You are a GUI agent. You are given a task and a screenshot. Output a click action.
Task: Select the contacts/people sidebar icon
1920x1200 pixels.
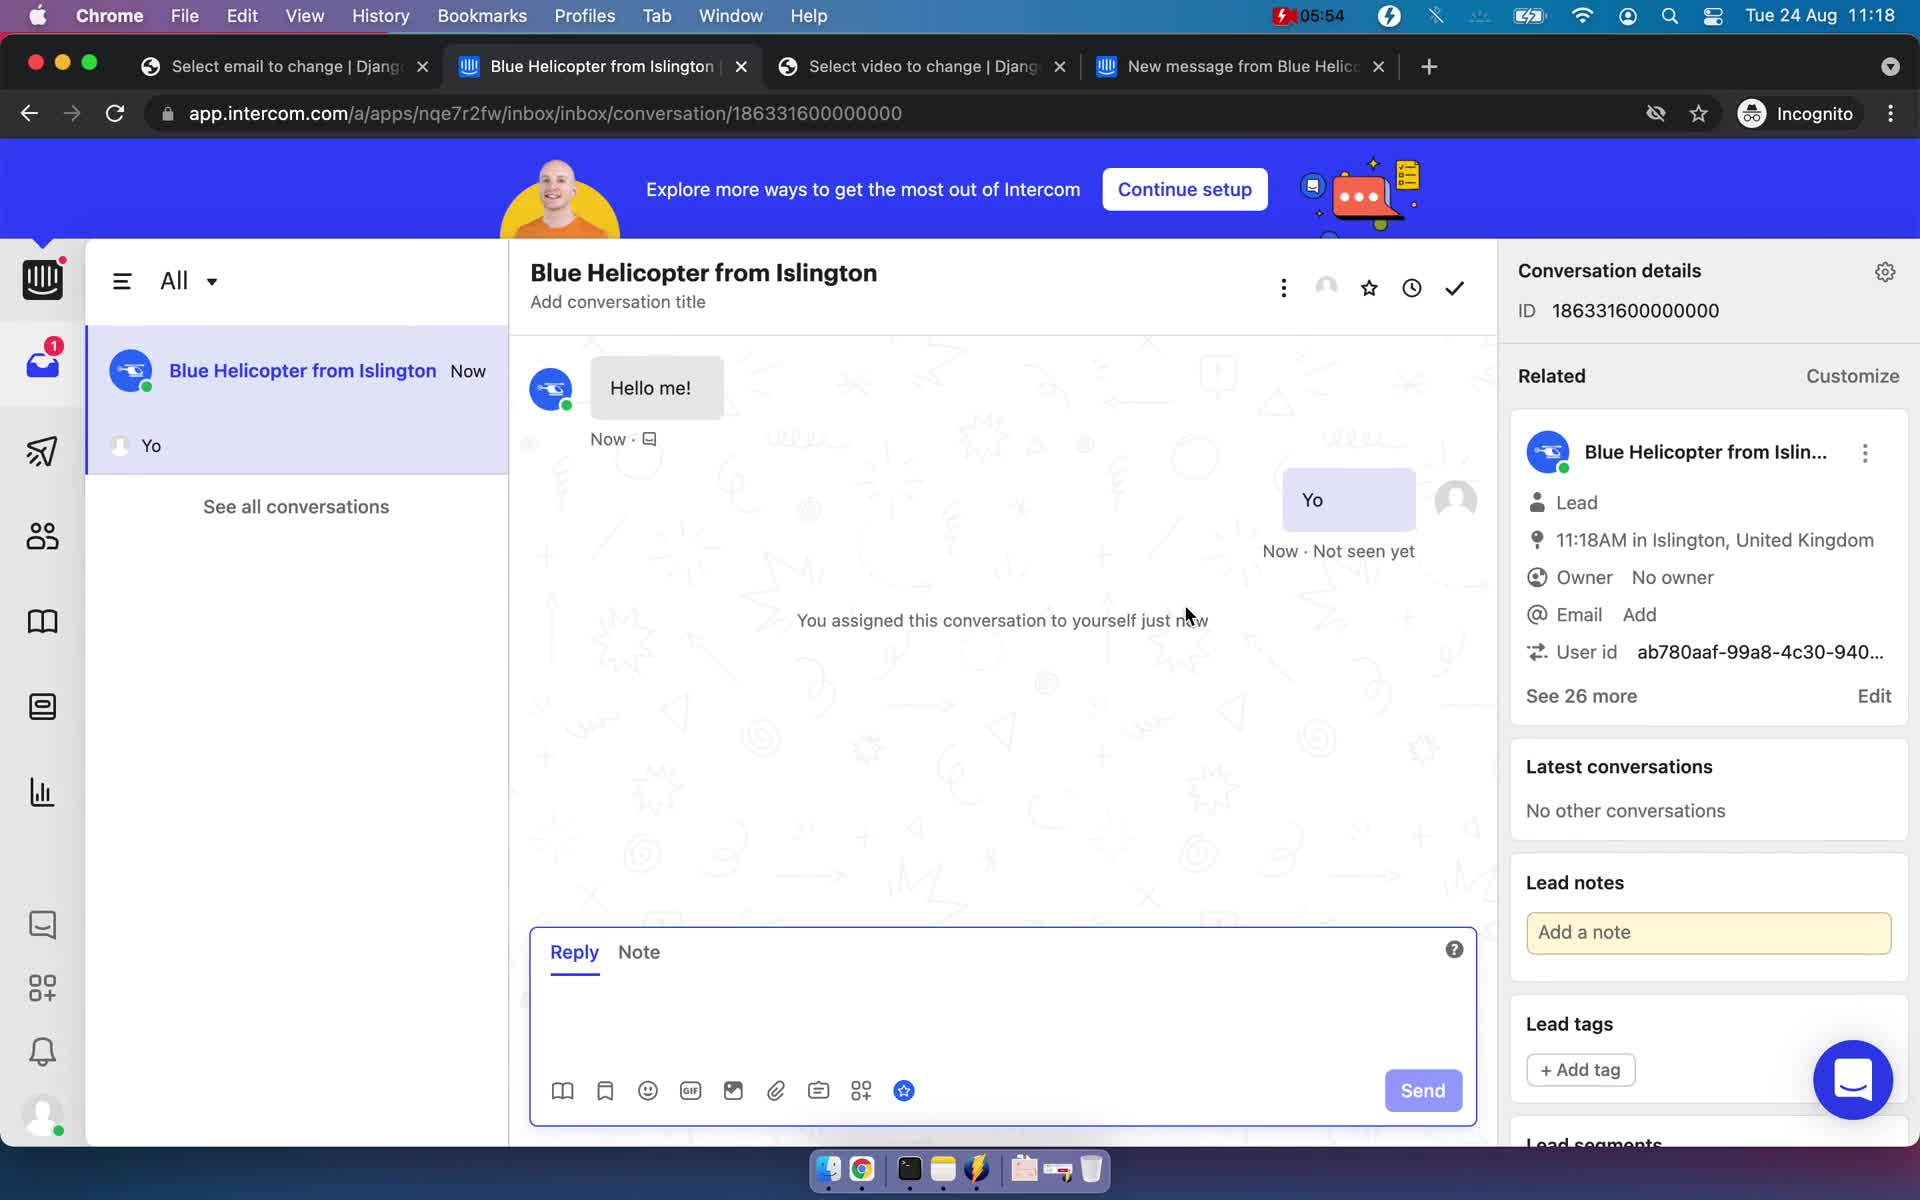[x=41, y=536]
